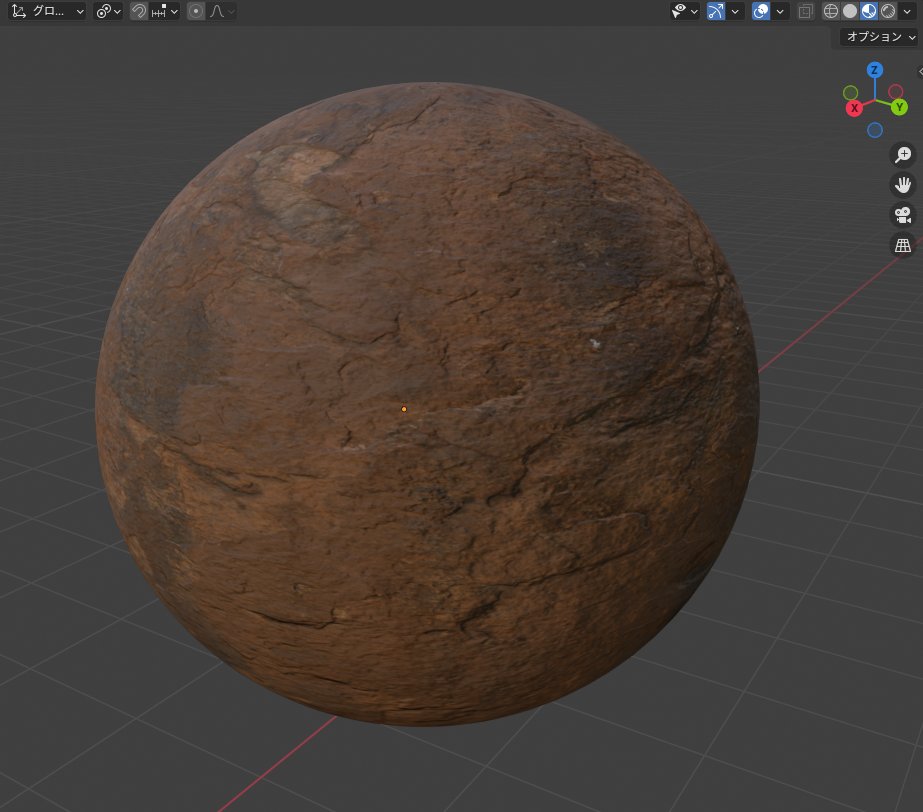Switch to solid shading

point(850,11)
